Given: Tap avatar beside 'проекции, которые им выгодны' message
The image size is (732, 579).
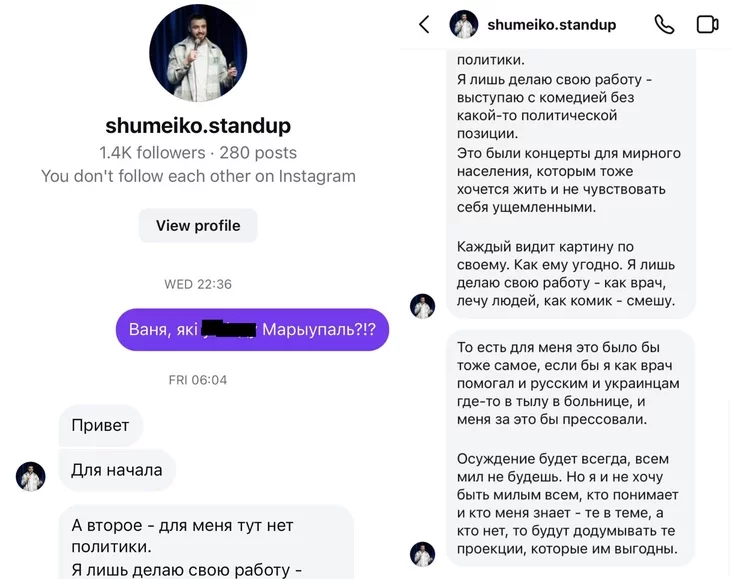Looking at the screenshot, I should pyautogui.click(x=422, y=554).
